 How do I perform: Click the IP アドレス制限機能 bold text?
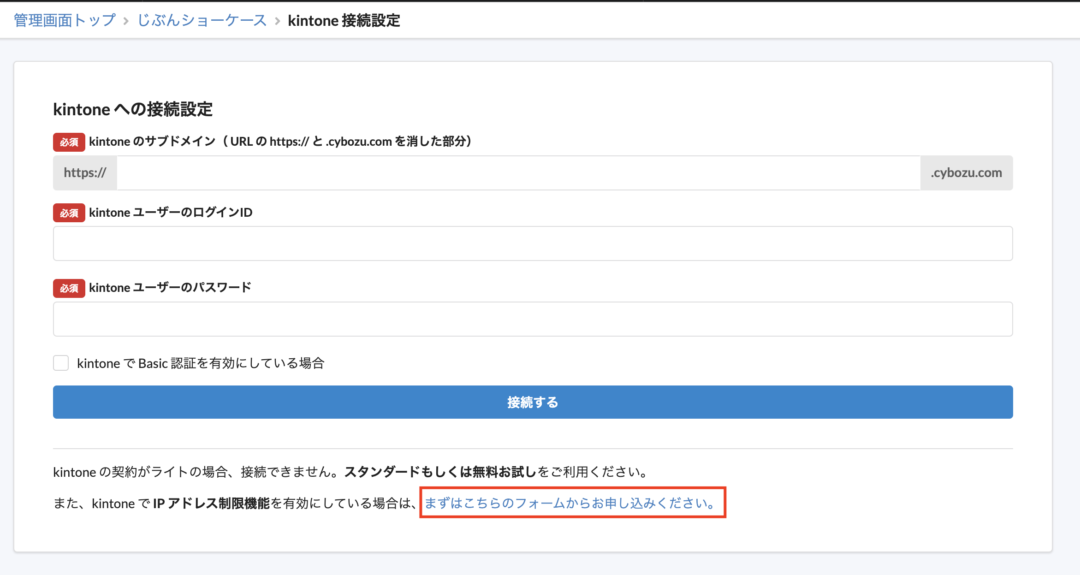pyautogui.click(x=211, y=503)
